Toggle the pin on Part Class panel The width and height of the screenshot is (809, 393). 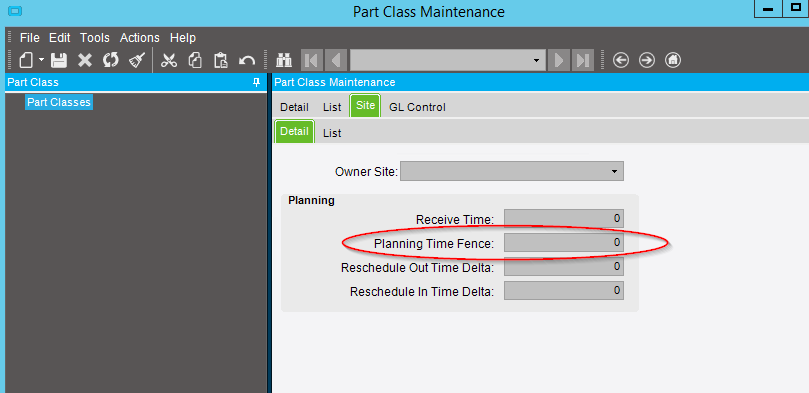(256, 83)
